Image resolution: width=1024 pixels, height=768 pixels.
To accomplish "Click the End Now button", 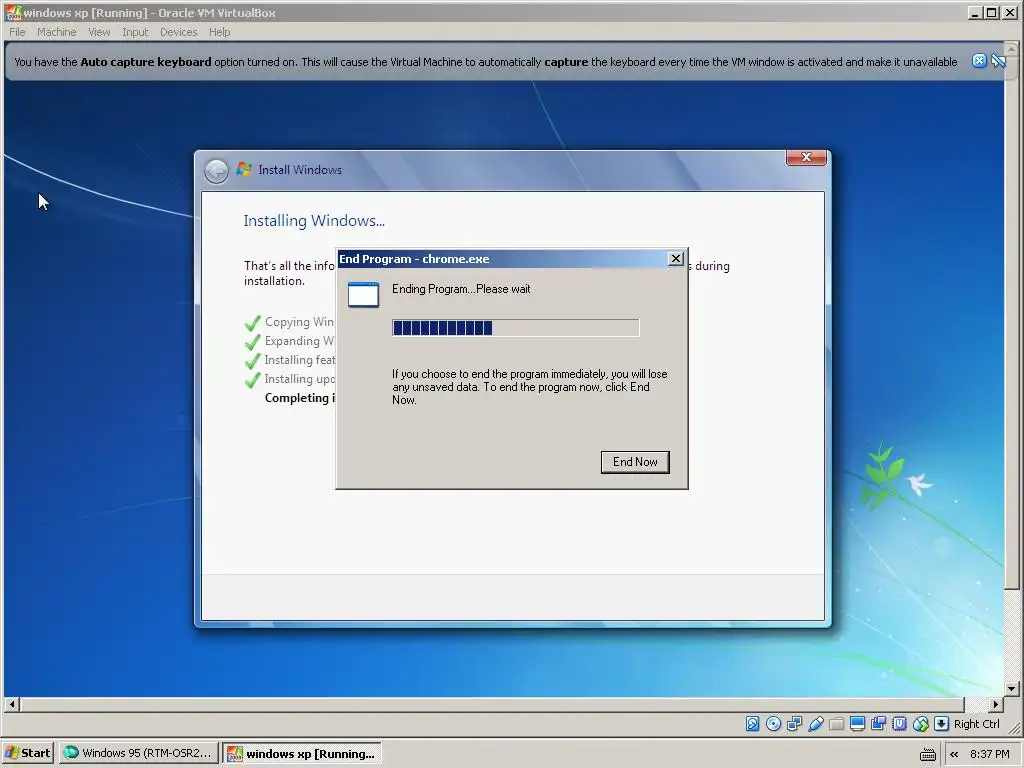I will [x=635, y=462].
